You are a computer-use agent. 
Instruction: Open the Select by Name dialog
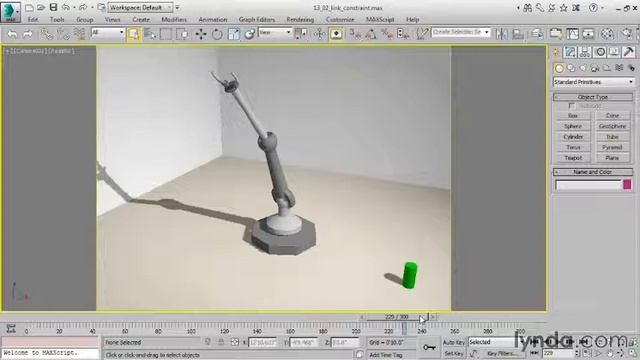point(150,34)
